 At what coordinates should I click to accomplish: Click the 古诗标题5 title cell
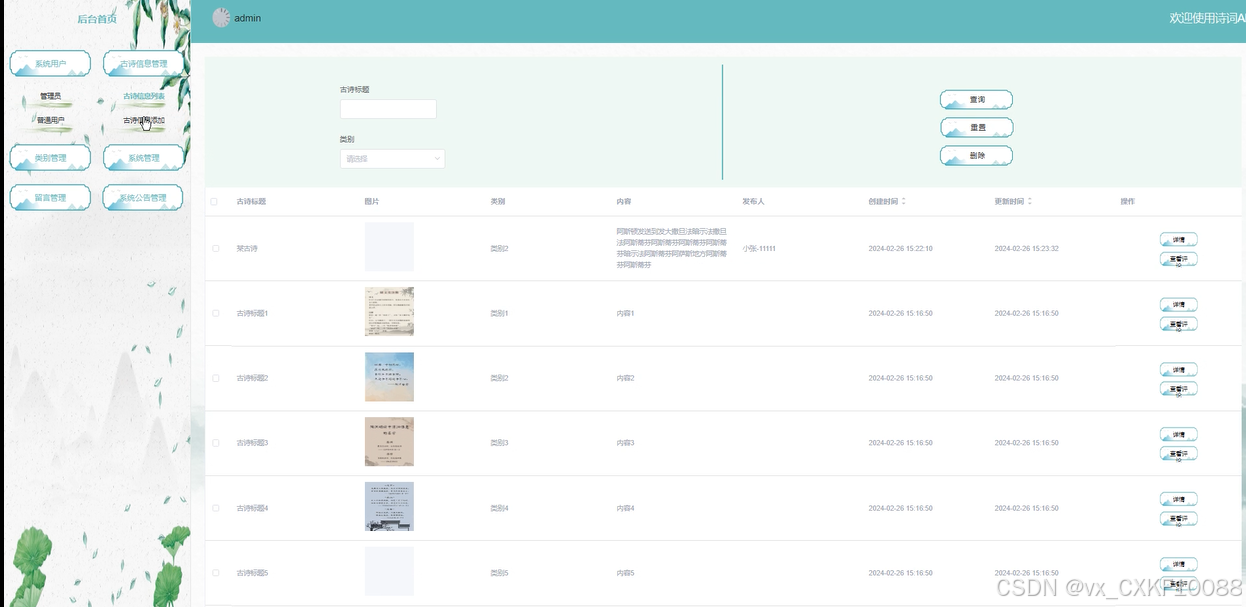click(x=252, y=573)
